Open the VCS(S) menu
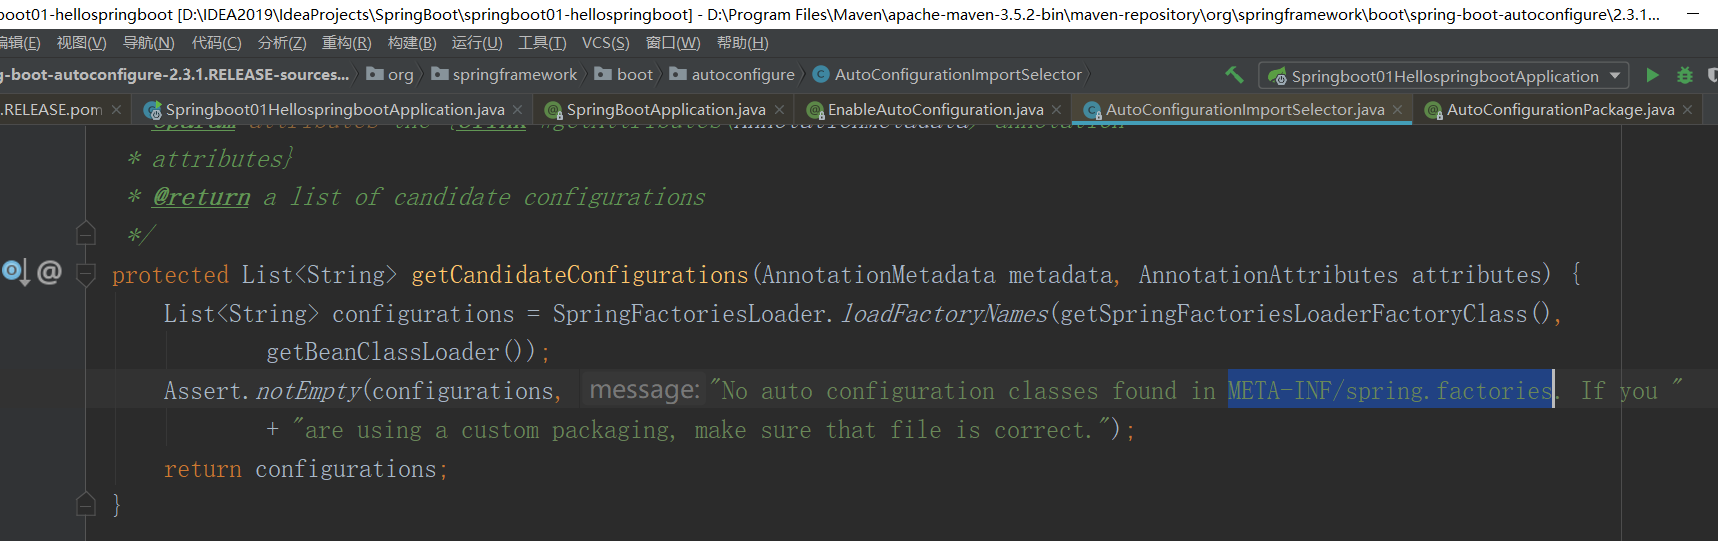 click(x=605, y=43)
